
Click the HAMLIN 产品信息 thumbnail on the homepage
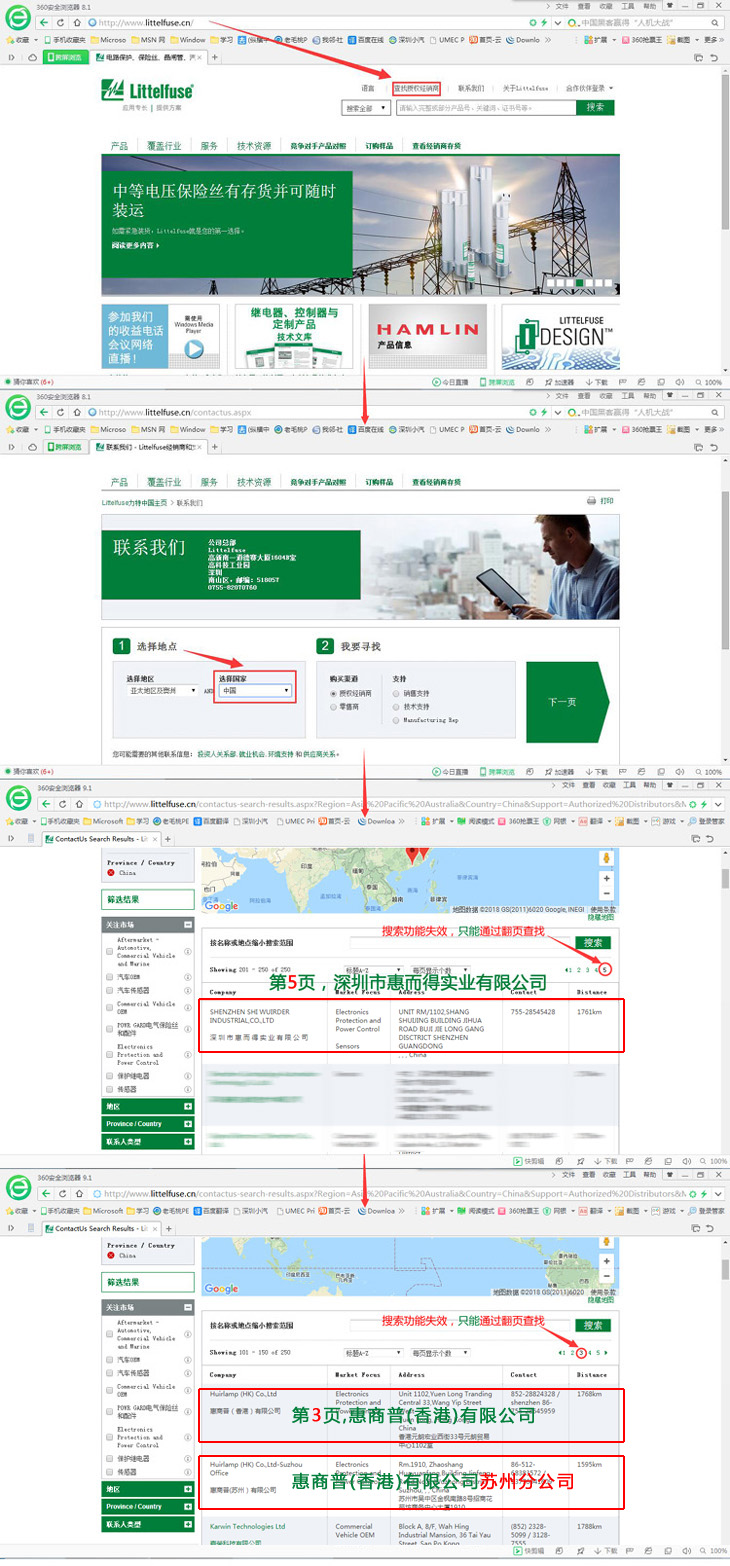coord(428,338)
